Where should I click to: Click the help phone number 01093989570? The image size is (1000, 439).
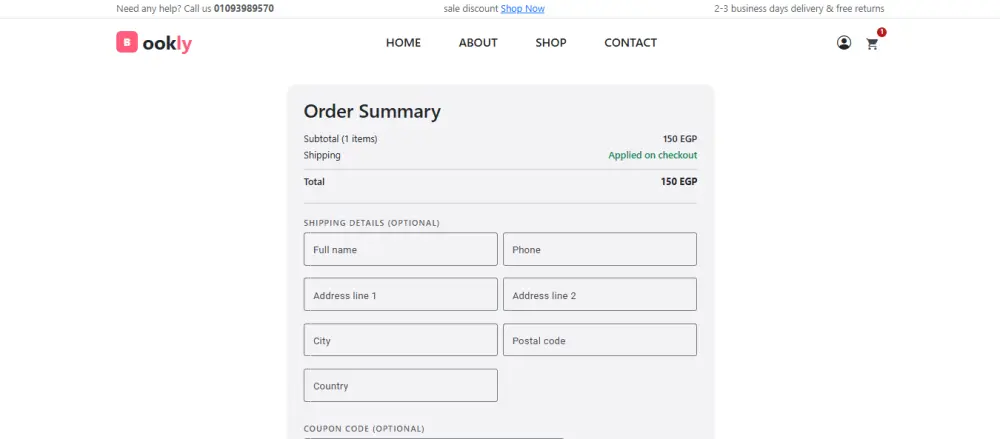244,9
